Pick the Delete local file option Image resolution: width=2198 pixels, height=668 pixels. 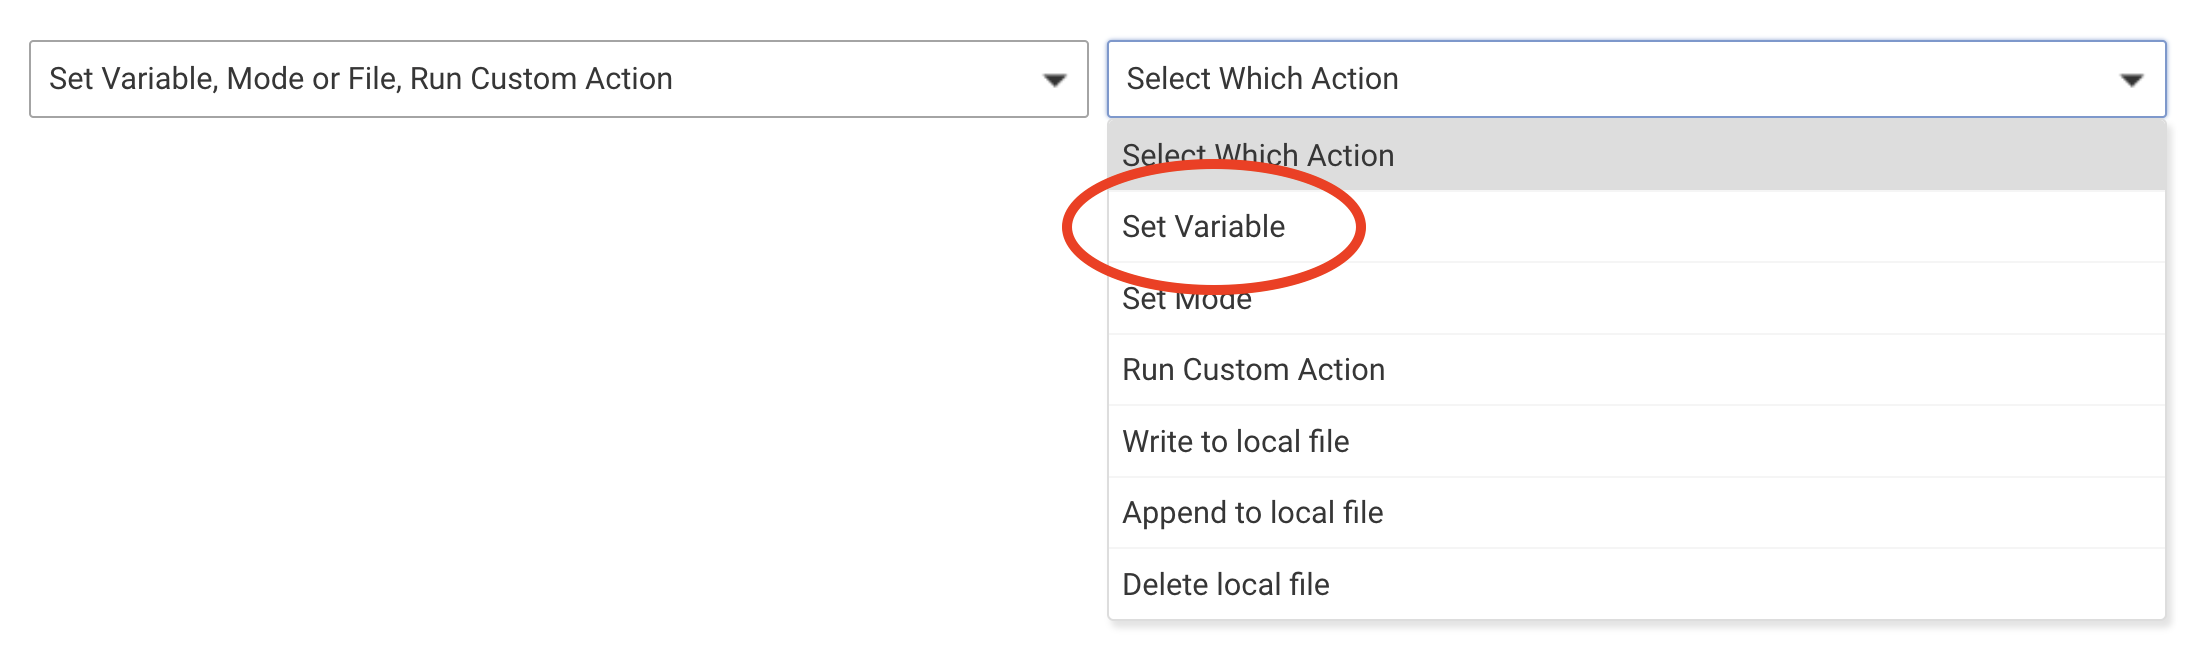1636,584
